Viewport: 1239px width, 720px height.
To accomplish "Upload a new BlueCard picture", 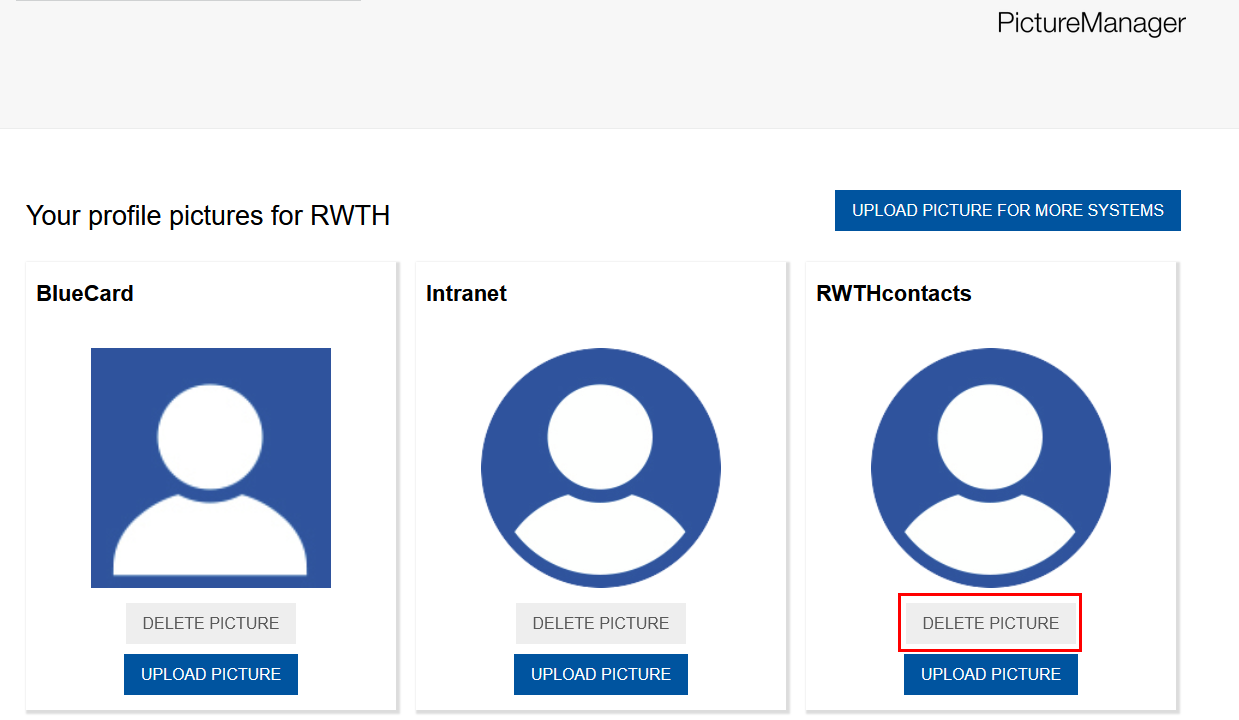I will 210,674.
